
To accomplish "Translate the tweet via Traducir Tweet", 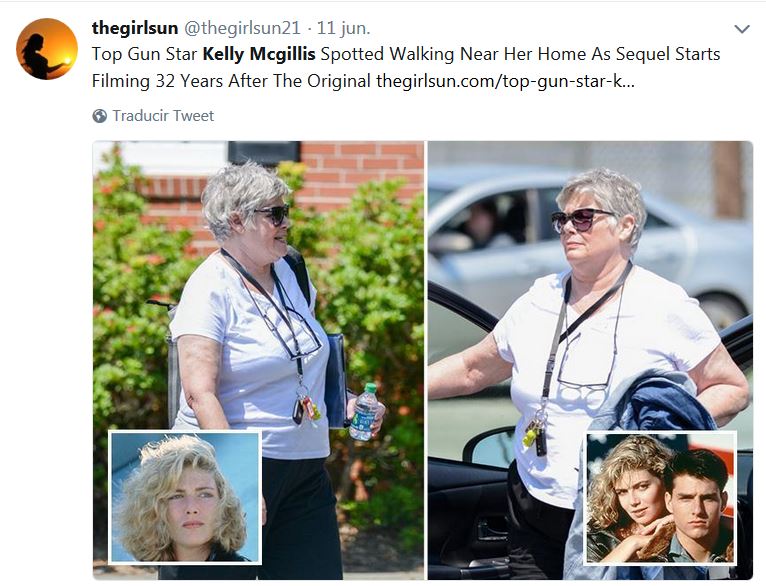I will pos(163,116).
